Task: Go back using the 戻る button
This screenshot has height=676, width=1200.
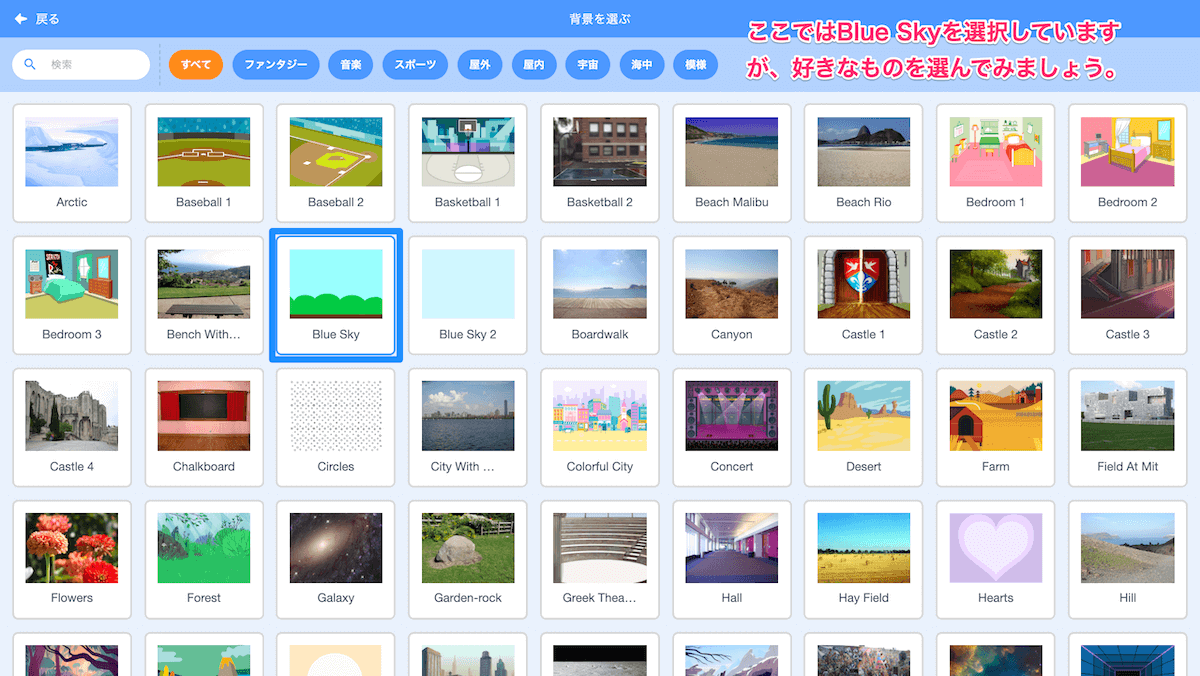Action: pos(37,19)
